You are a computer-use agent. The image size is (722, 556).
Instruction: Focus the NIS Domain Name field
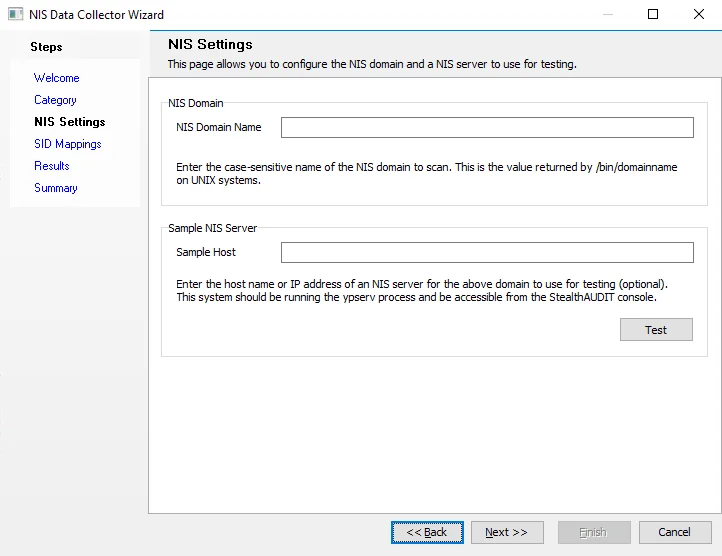tap(487, 128)
